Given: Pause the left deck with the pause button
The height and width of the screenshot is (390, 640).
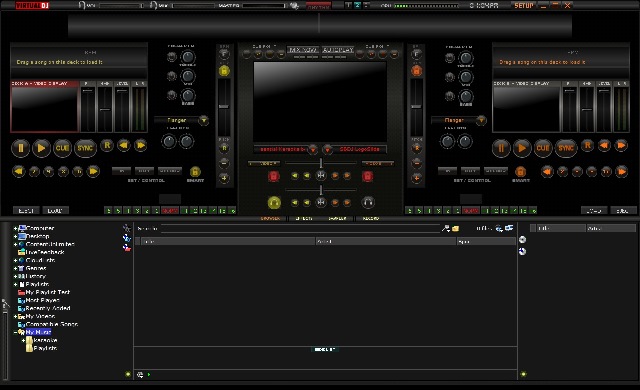Looking at the screenshot, I should 20,148.
